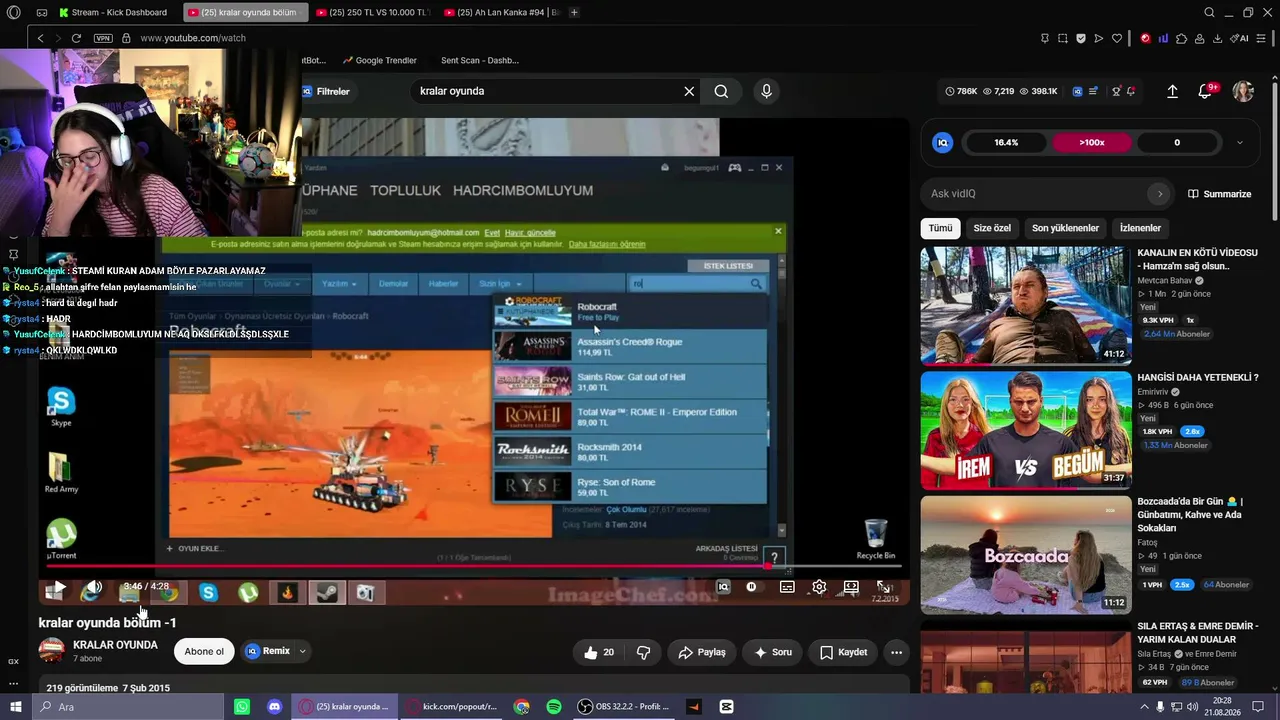This screenshot has width=1280, height=720.
Task: Clear the YouTube search box
Action: pyautogui.click(x=689, y=91)
